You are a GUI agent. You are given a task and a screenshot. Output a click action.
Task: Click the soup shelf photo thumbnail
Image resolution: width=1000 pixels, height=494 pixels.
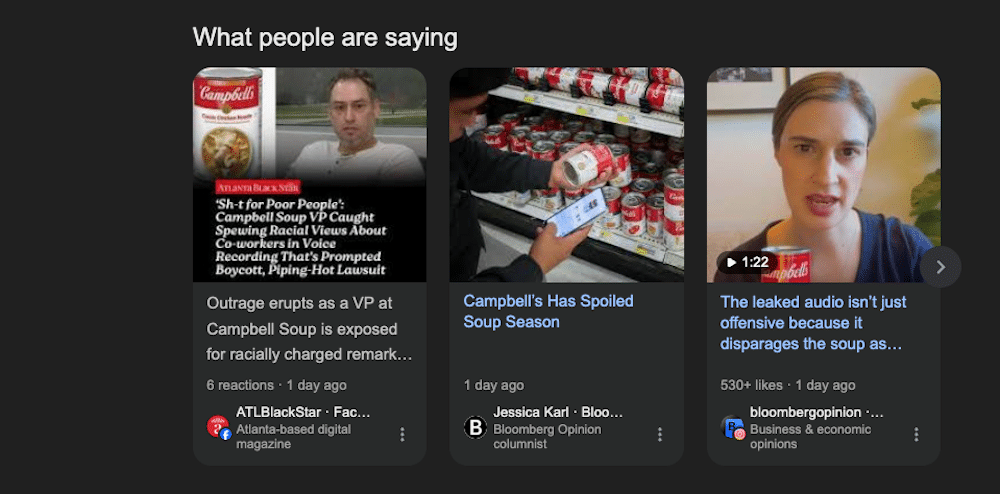pyautogui.click(x=567, y=175)
